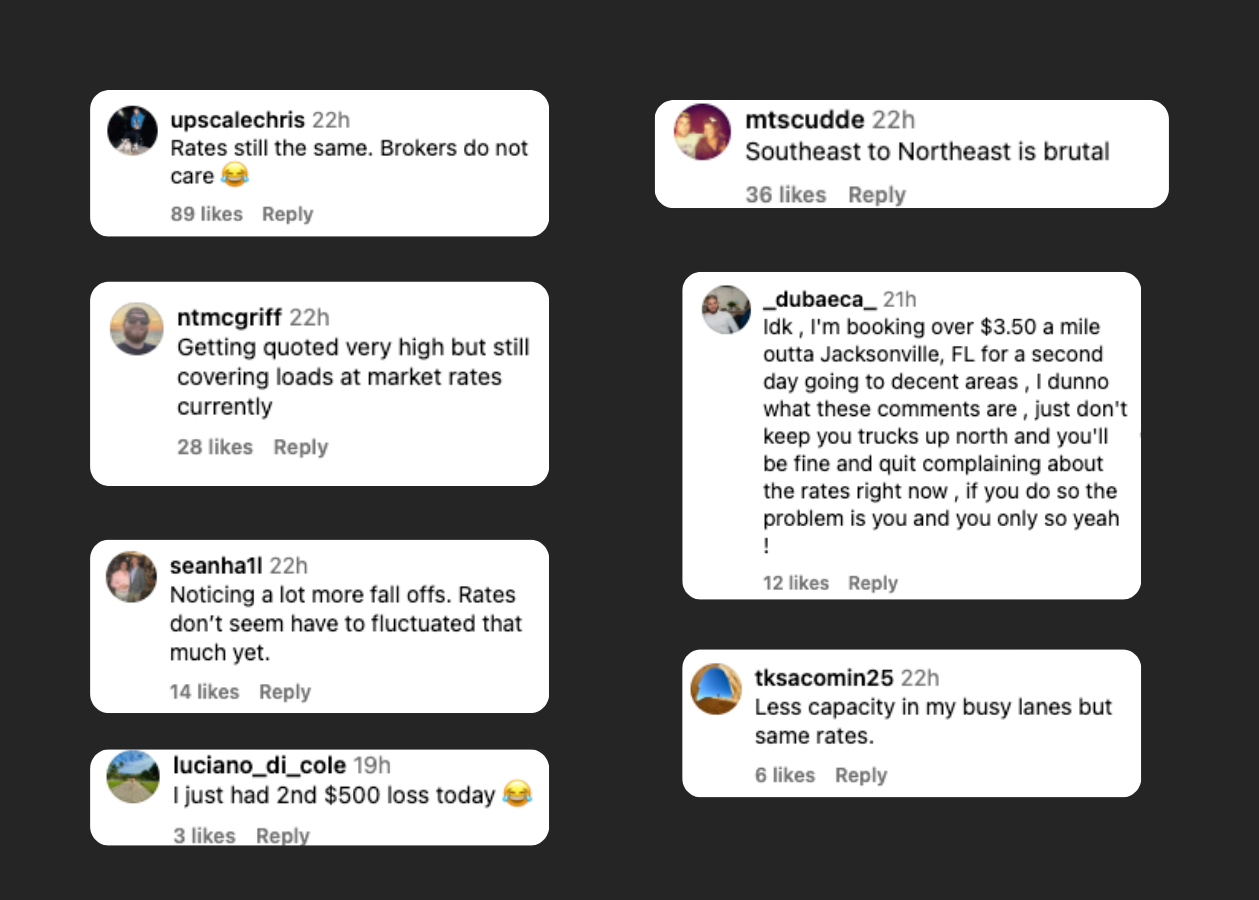This screenshot has height=900, width=1259.
Task: Click the luciano_di_cole username
Action: point(259,766)
